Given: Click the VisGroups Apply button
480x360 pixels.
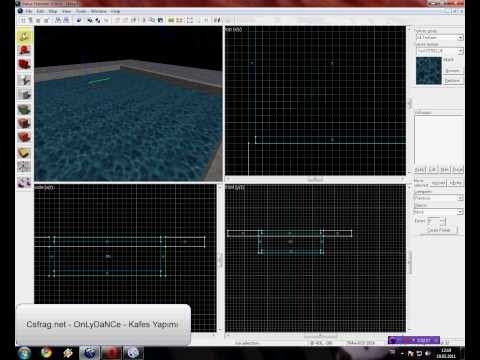Looking at the screenshot, I should [x=420, y=170].
